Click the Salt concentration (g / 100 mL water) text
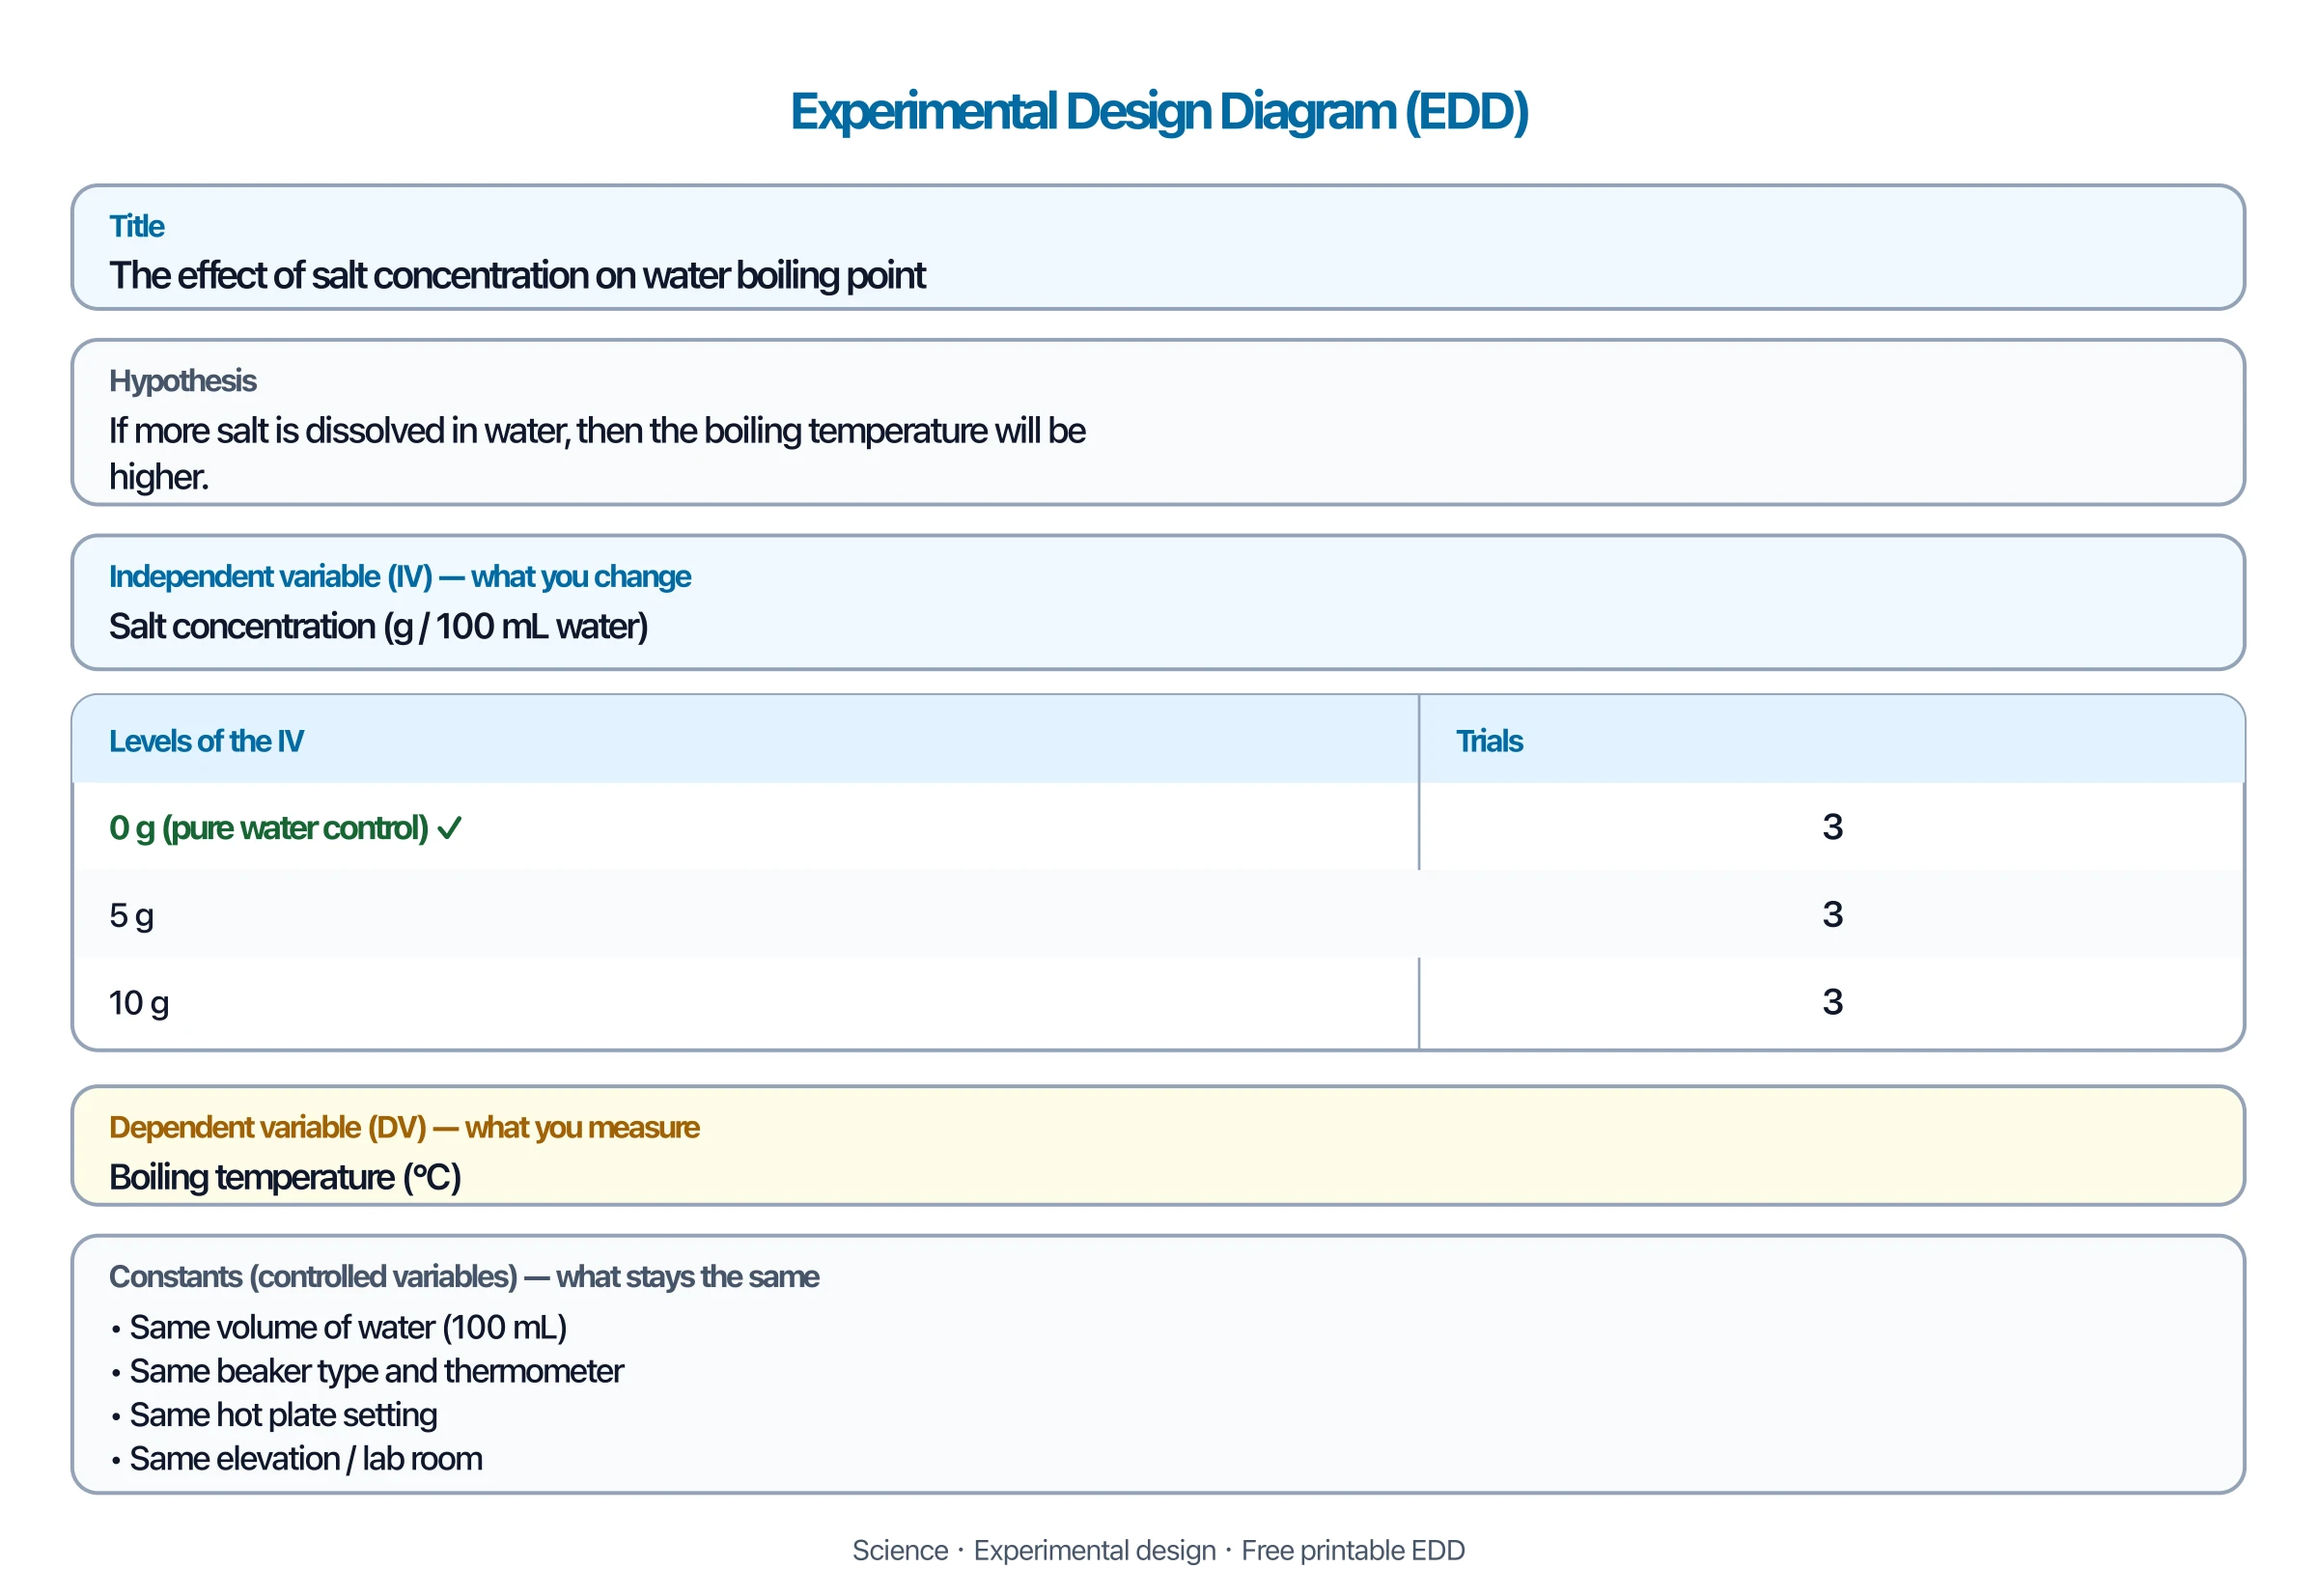 click(x=378, y=626)
